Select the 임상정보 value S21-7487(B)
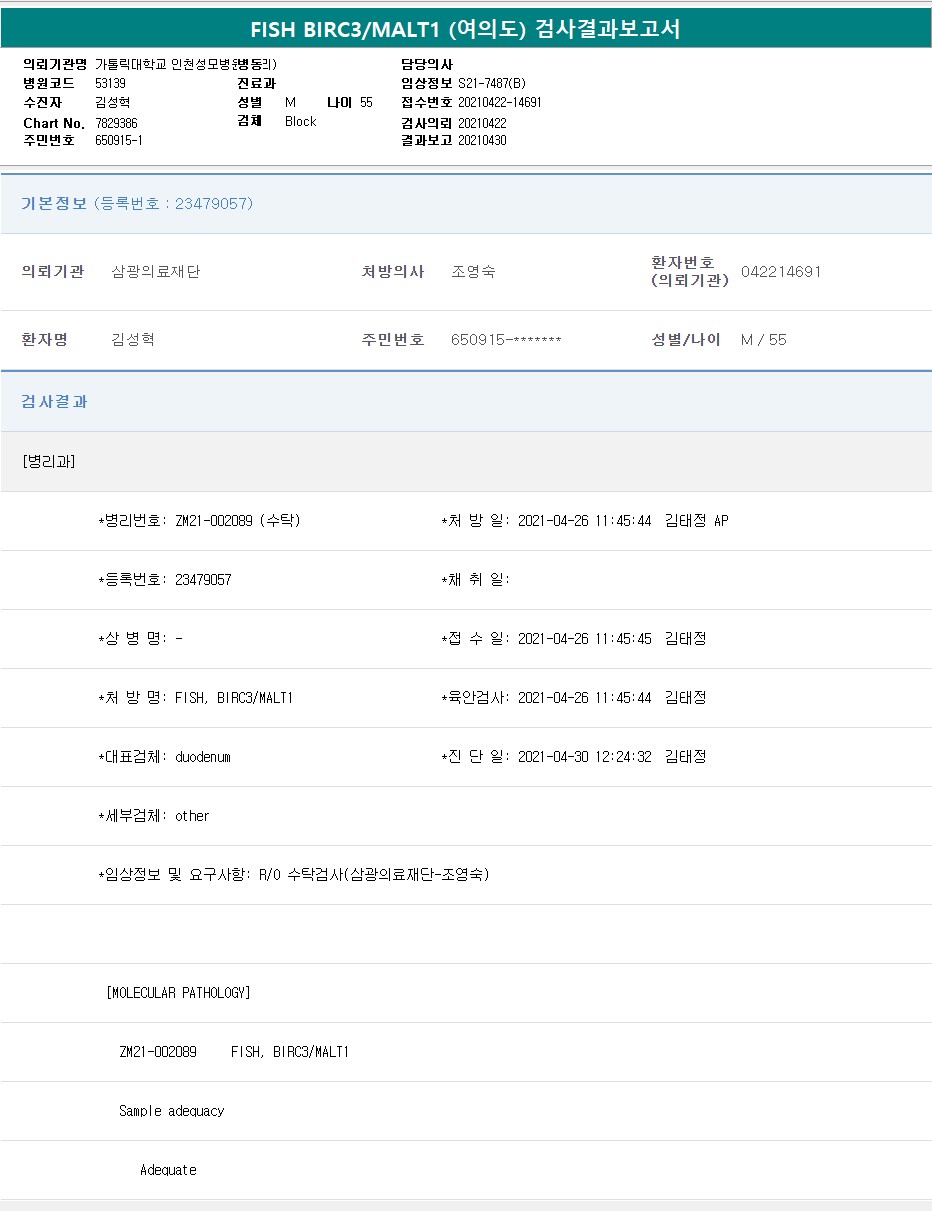Image resolution: width=932 pixels, height=1211 pixels. pos(491,83)
